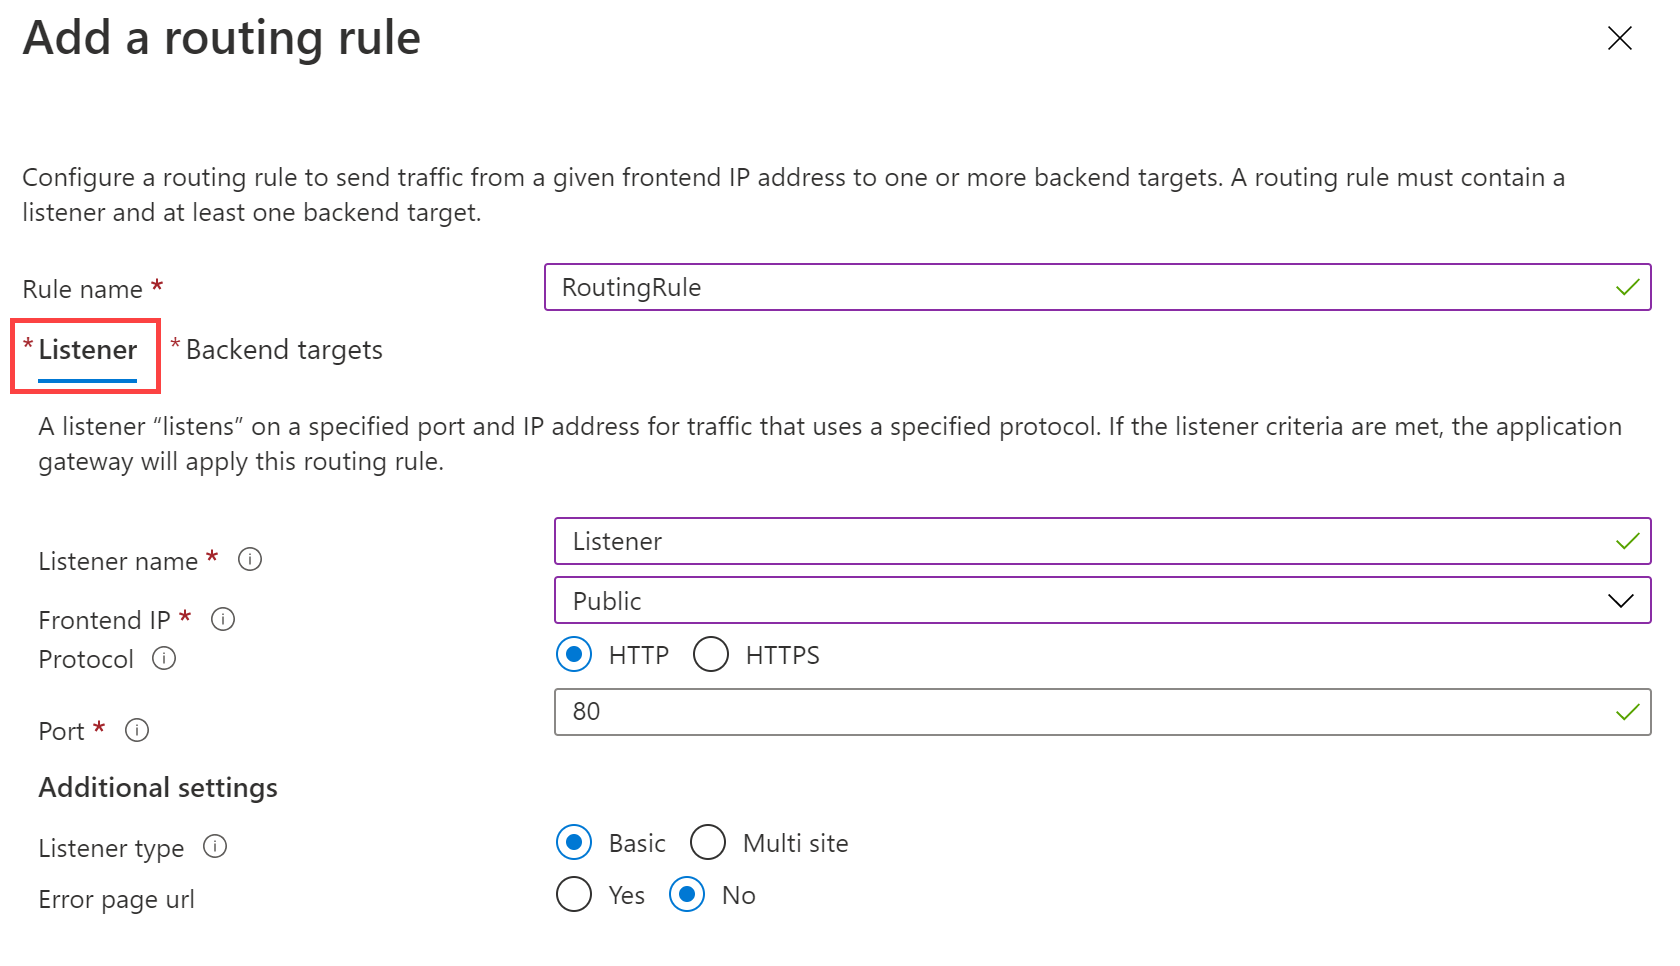Viewport: 1680px width, 966px height.
Task: Click the validation checkmark next to Port 80
Action: tap(1628, 712)
